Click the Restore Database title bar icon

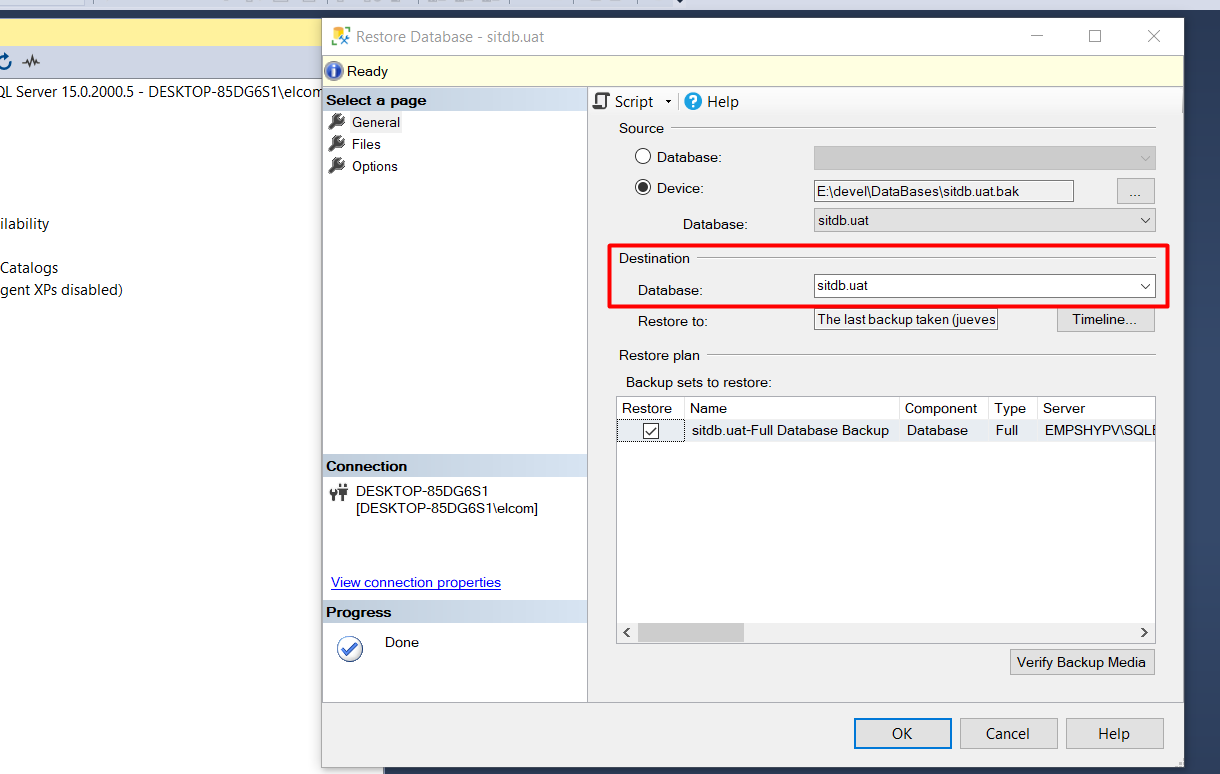339,37
